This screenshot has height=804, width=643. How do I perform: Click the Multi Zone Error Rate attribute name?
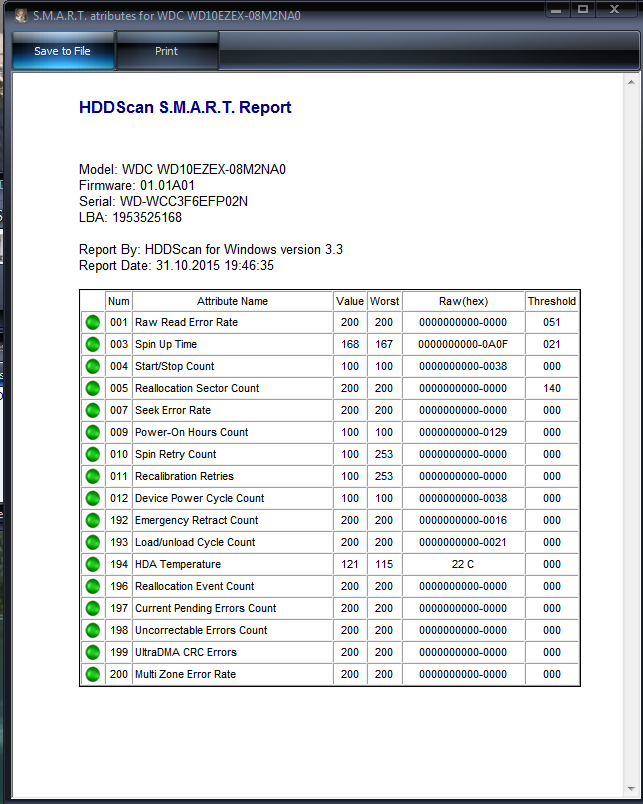[x=185, y=674]
